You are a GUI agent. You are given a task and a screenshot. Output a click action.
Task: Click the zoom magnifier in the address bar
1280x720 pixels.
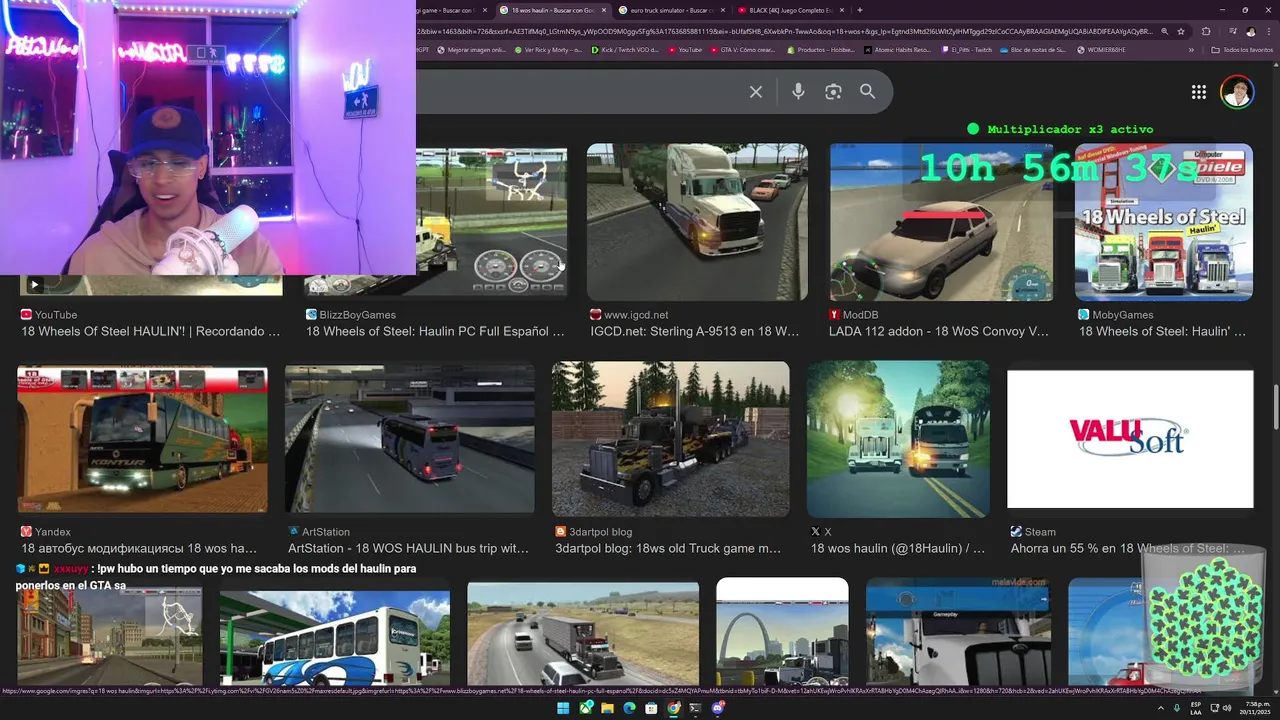[1164, 31]
